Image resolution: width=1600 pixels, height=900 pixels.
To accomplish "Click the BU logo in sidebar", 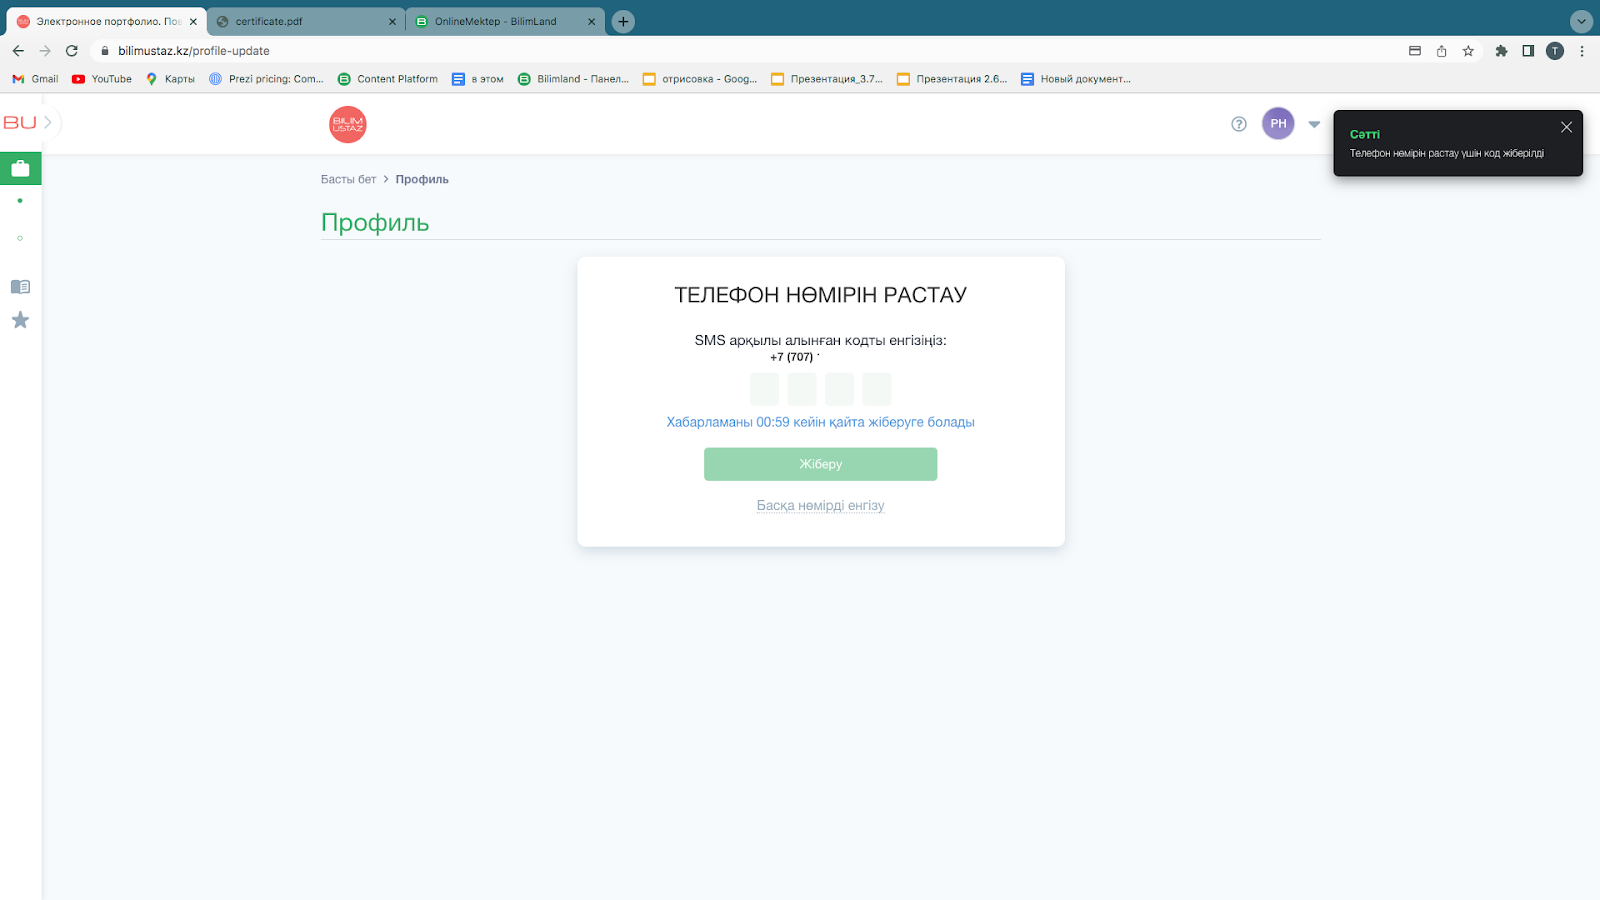I will pos(20,122).
